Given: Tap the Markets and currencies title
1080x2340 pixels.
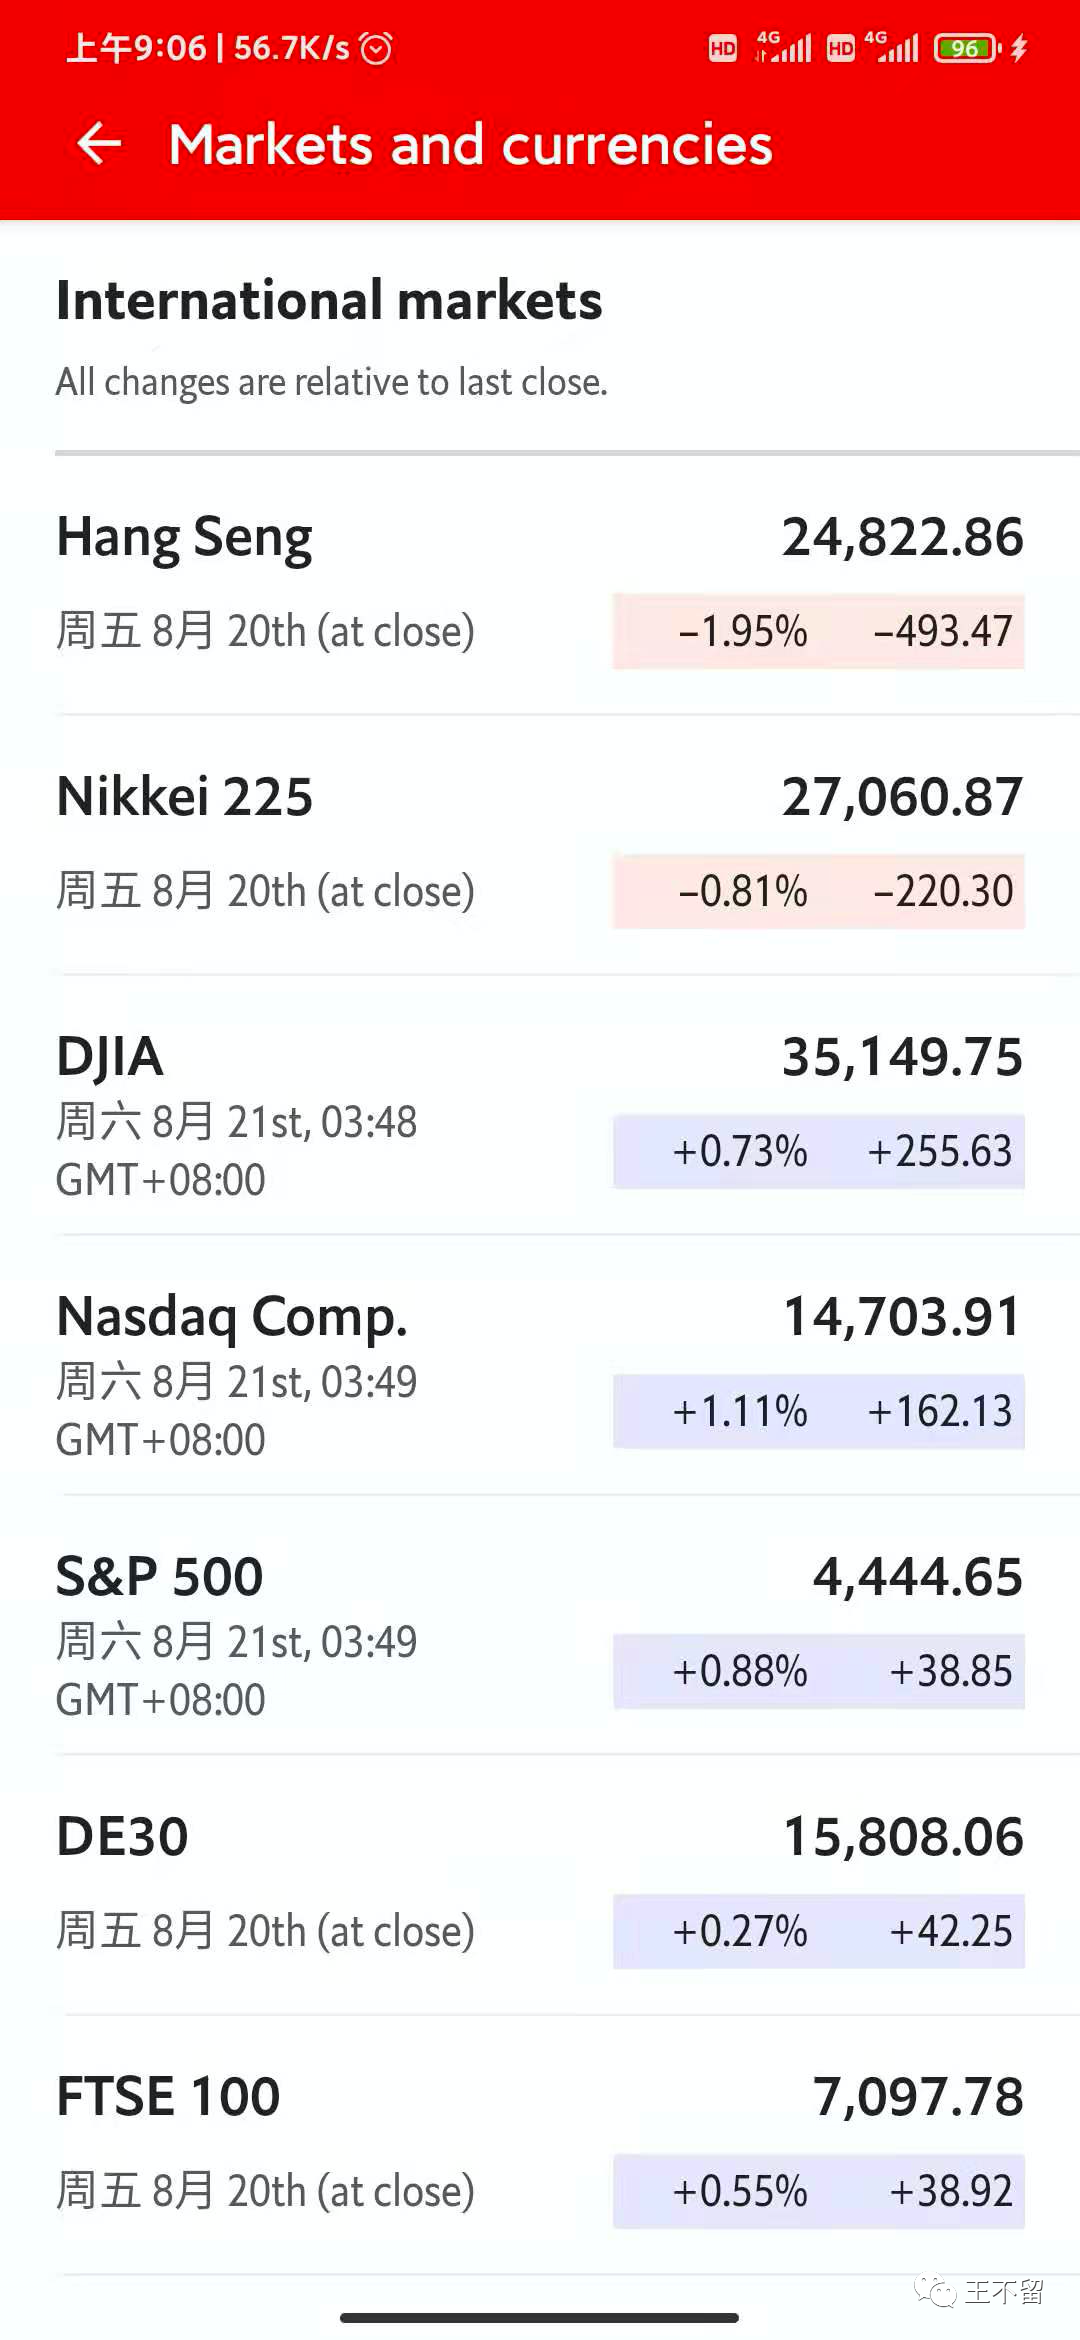Looking at the screenshot, I should 470,145.
